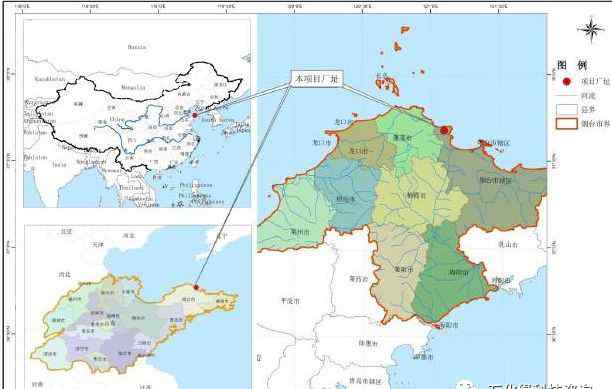612x389 pixels.
Task: Select the 即墨市 region label
Action: point(368,344)
